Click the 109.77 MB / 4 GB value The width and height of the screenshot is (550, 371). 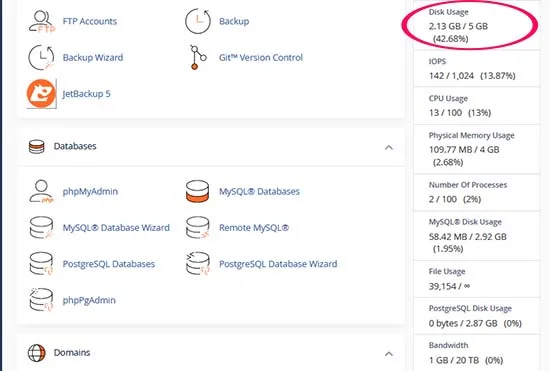click(464, 149)
